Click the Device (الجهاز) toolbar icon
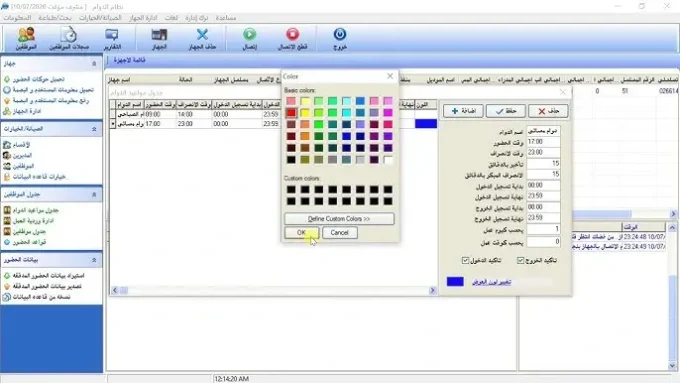This screenshot has height=383, width=680. coord(159,38)
